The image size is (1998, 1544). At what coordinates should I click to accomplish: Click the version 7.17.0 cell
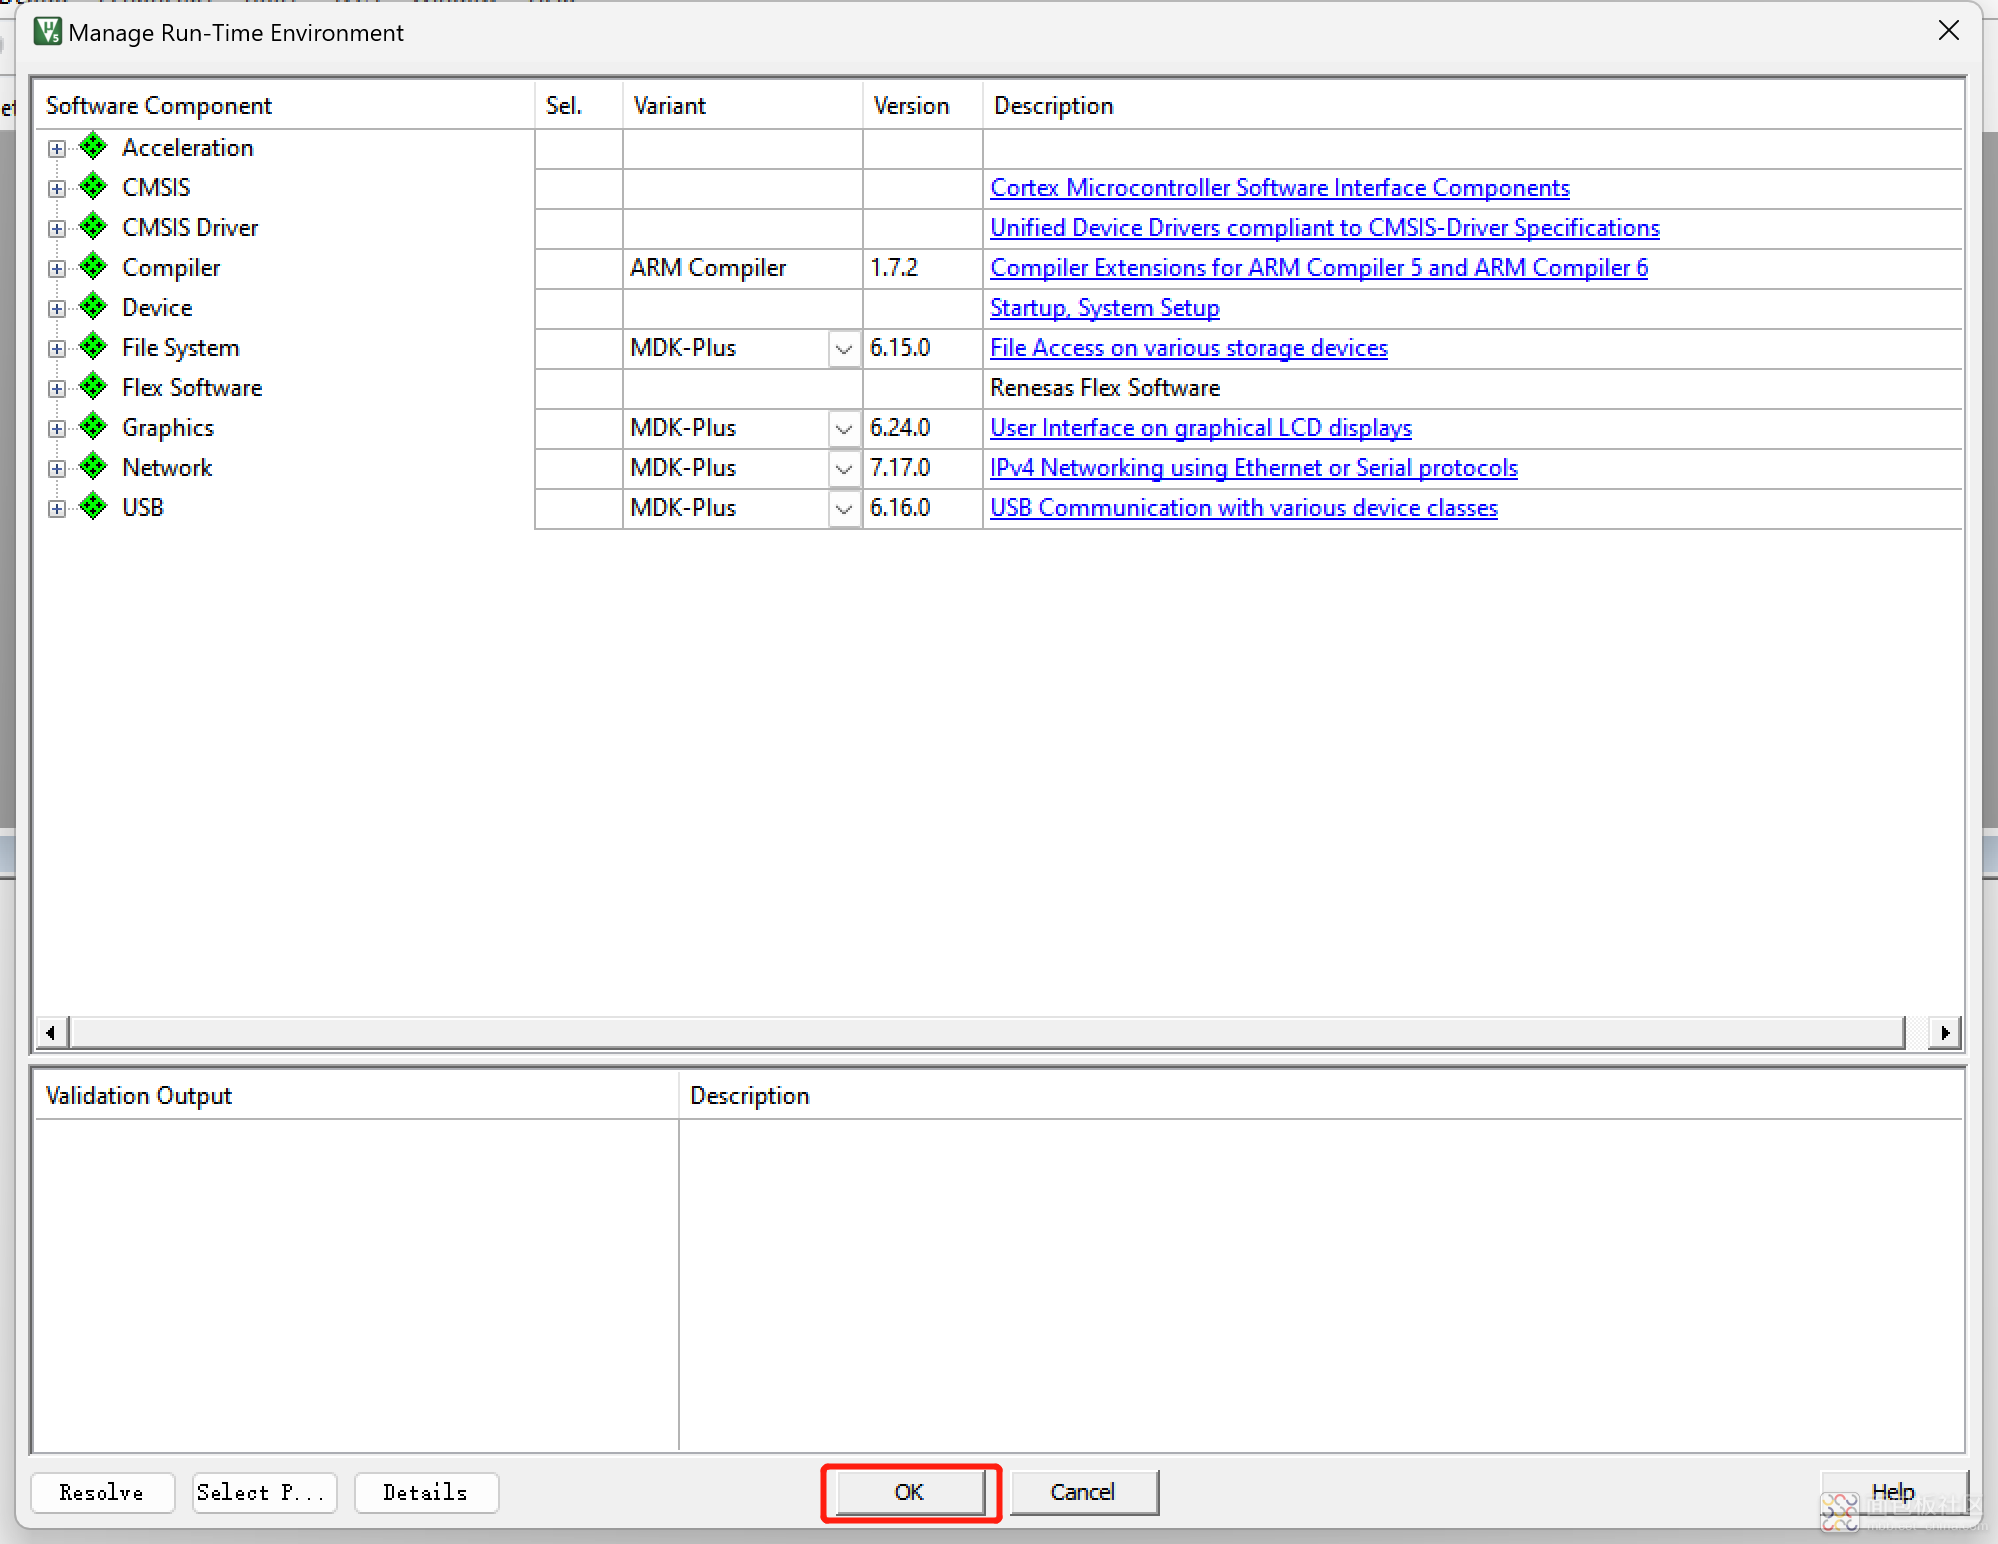click(x=923, y=468)
